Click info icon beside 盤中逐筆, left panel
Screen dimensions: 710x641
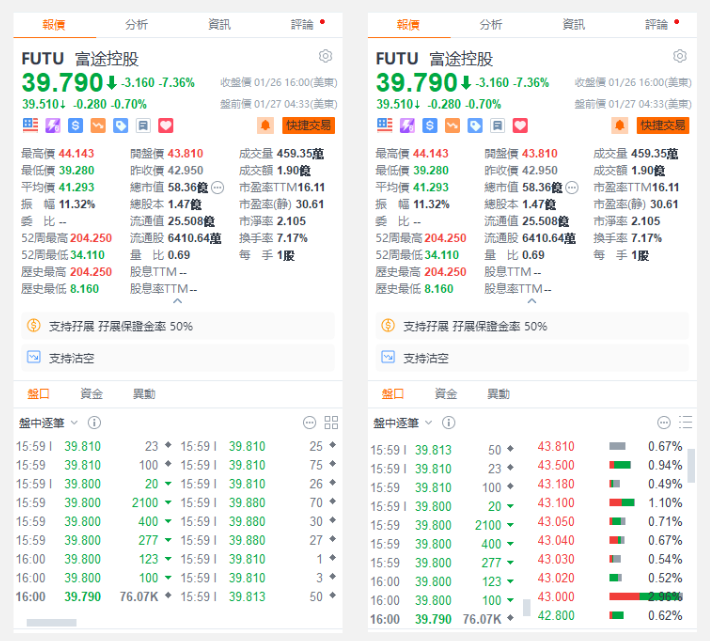pyautogui.click(x=94, y=423)
